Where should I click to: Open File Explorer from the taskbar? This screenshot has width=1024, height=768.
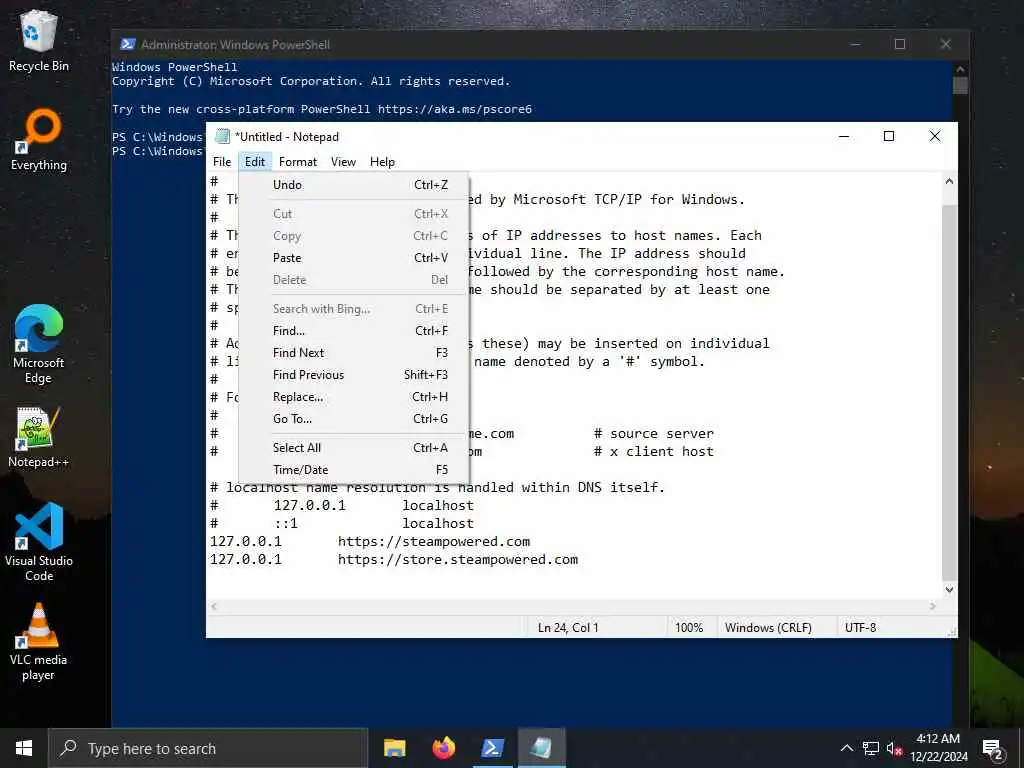(x=394, y=748)
